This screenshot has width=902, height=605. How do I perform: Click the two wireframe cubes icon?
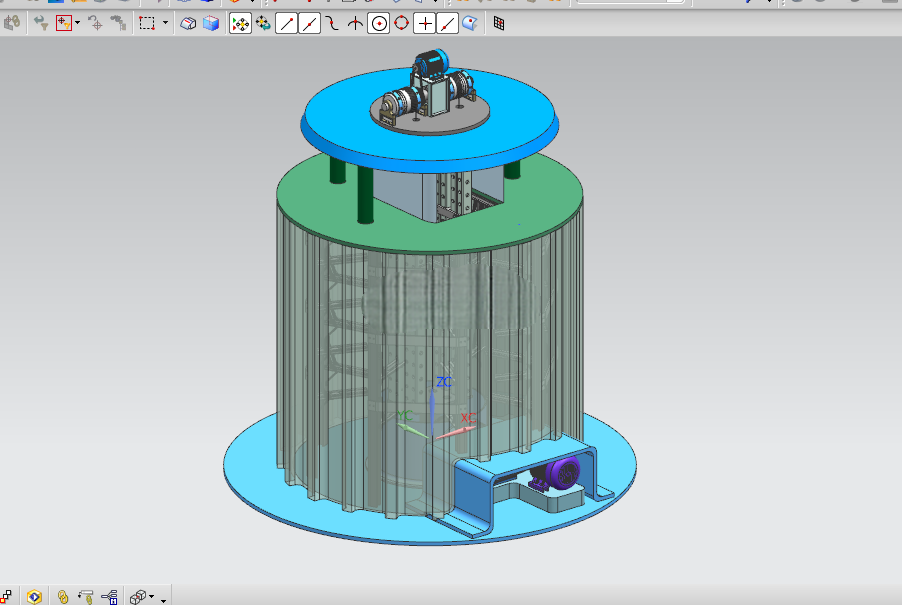click(x=137, y=597)
